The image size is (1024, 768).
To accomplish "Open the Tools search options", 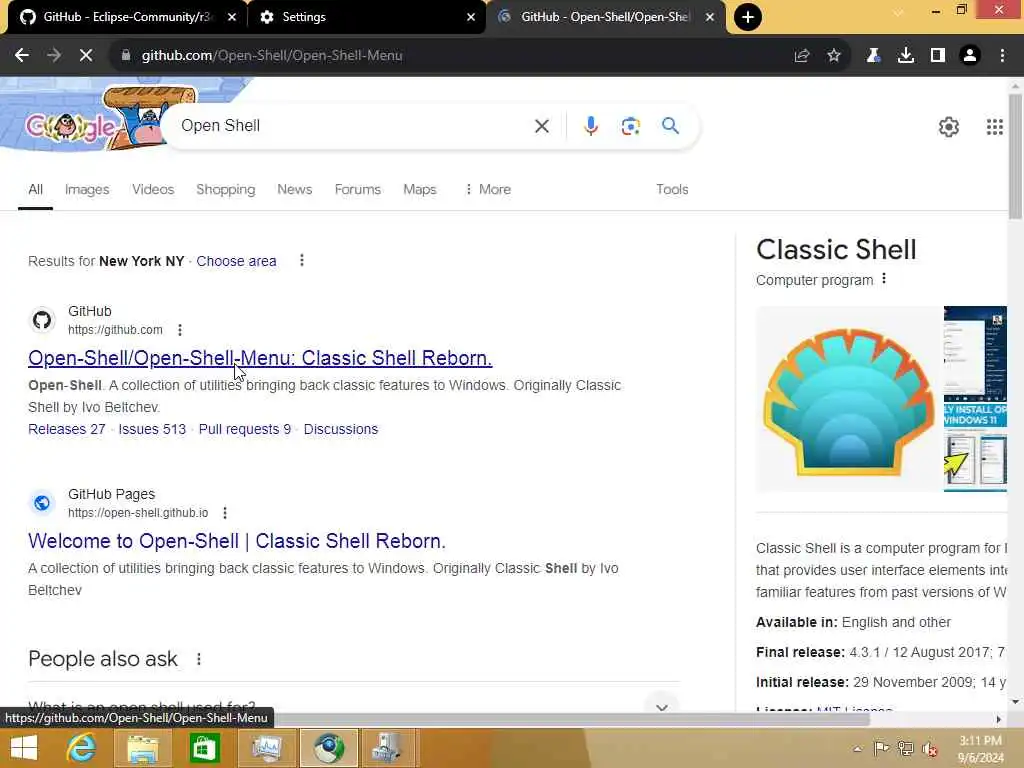I will (672, 189).
